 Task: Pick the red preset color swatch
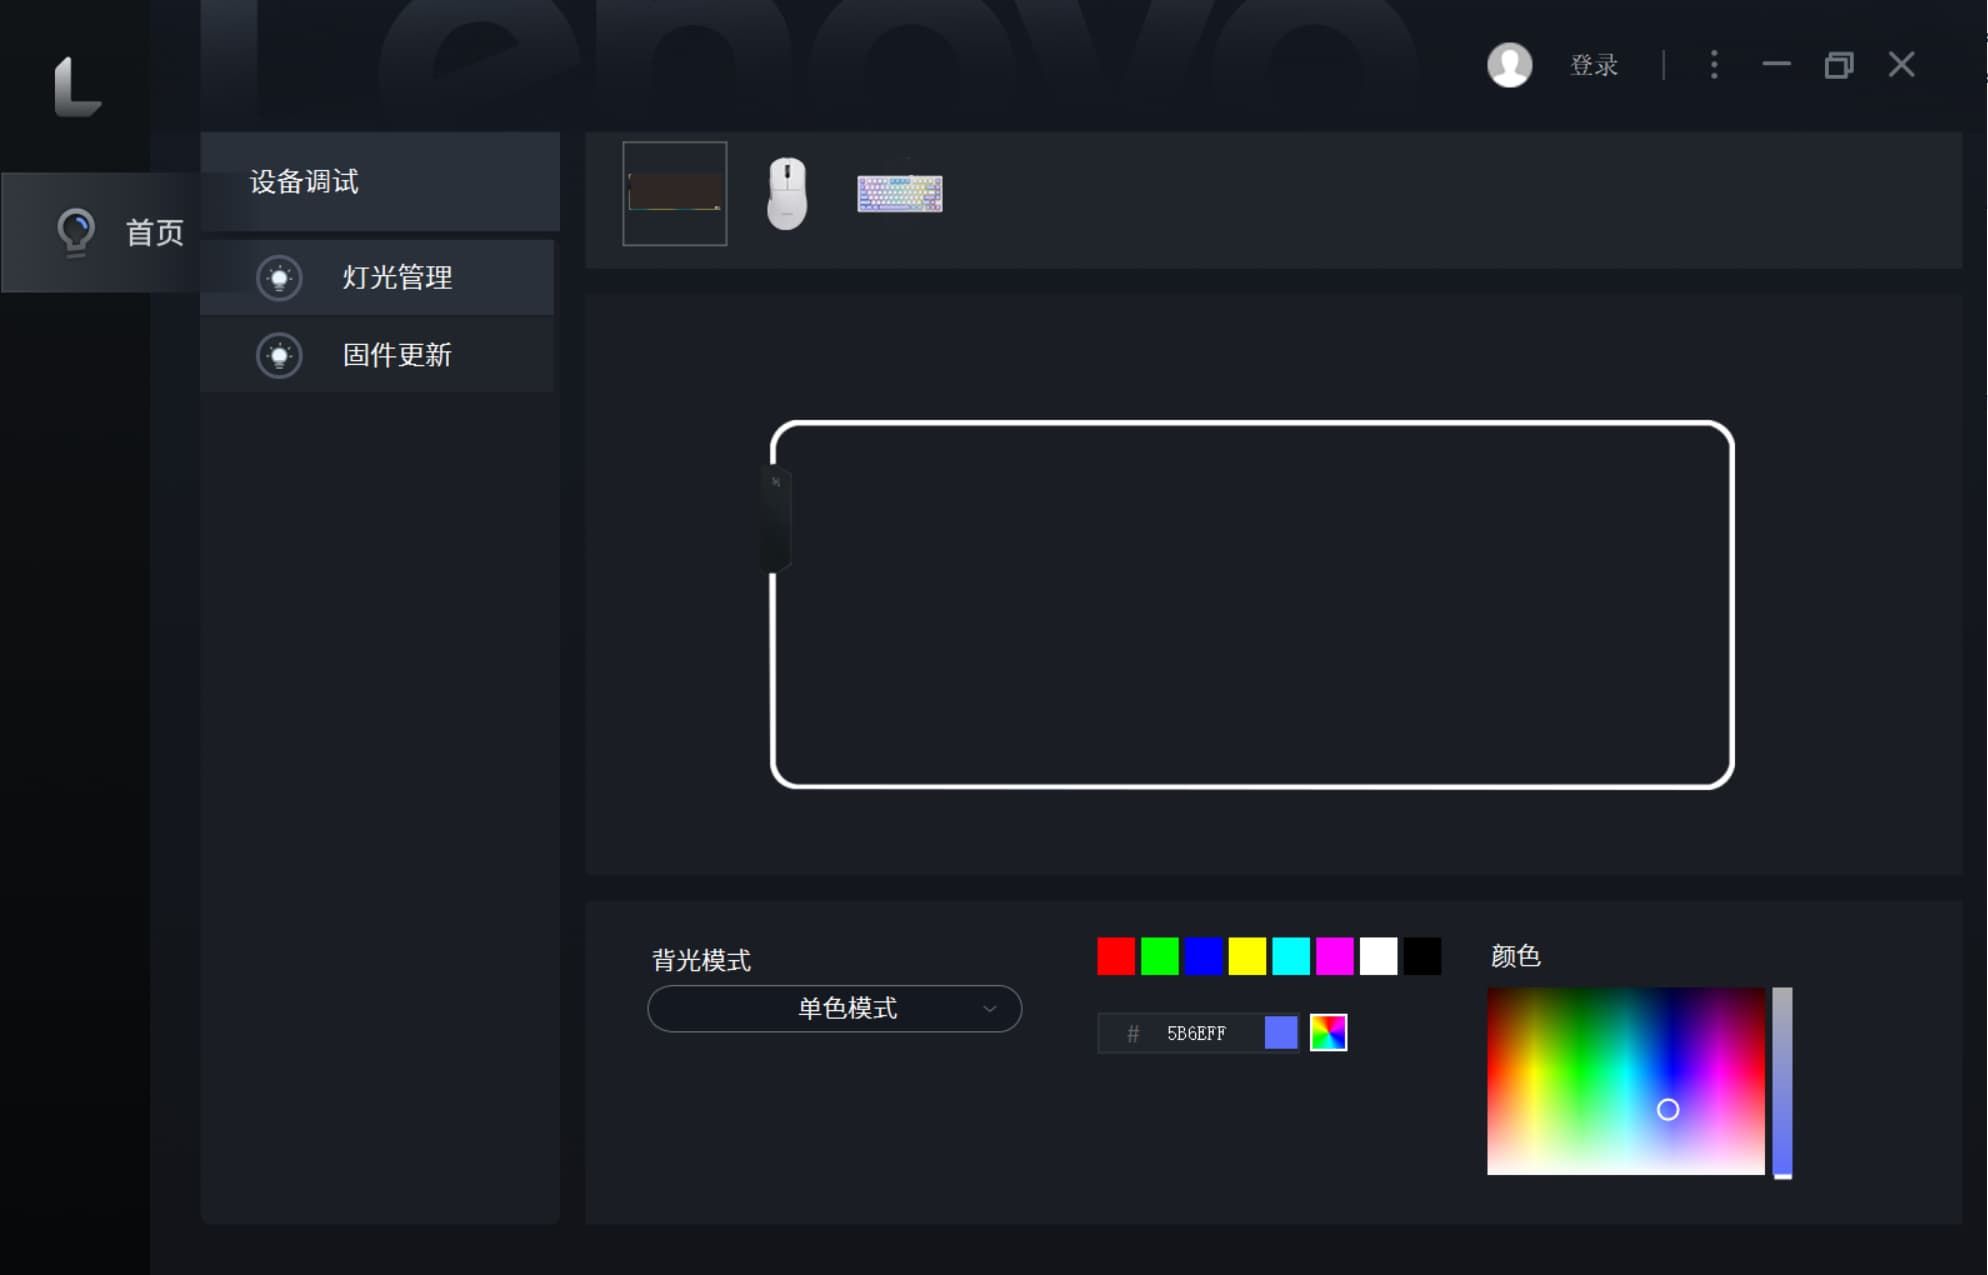pos(1115,956)
